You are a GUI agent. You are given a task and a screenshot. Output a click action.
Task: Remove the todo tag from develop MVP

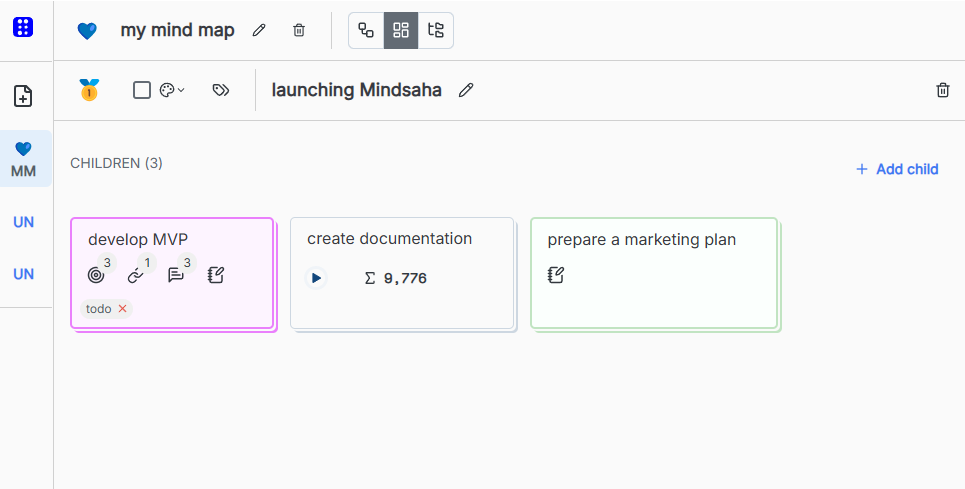pyautogui.click(x=123, y=309)
